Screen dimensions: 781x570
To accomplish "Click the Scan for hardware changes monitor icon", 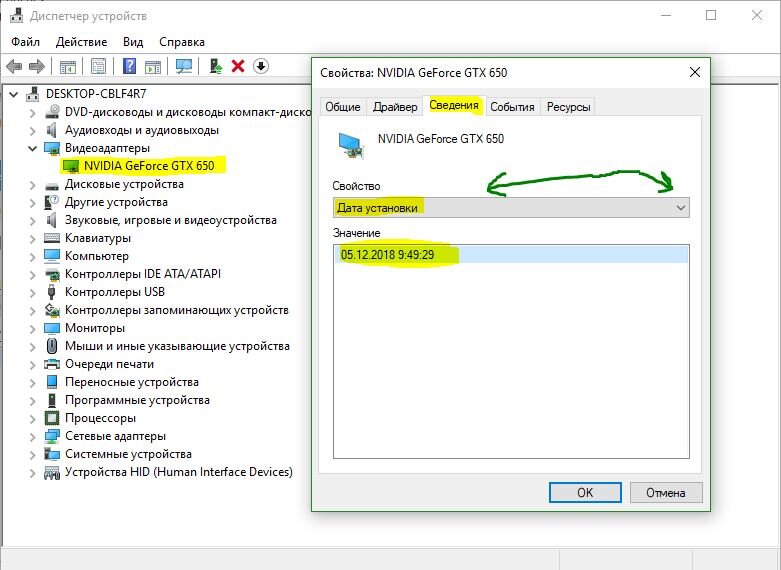I will [184, 66].
